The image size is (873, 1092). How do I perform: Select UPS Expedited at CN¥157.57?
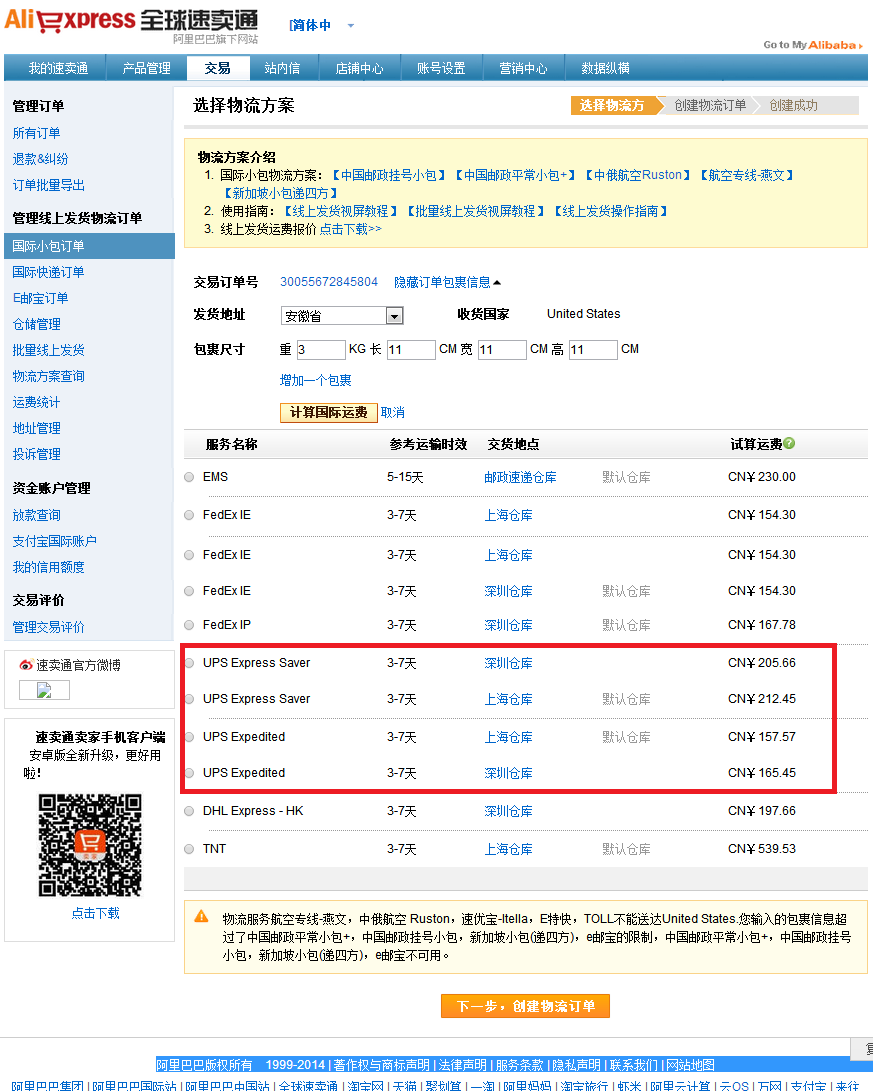point(189,737)
